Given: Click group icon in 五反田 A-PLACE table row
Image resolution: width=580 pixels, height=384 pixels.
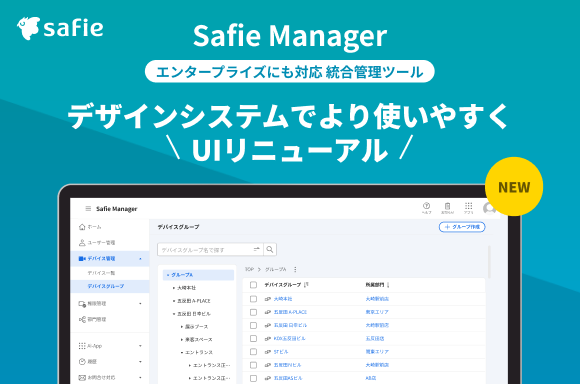Looking at the screenshot, I should [268, 312].
